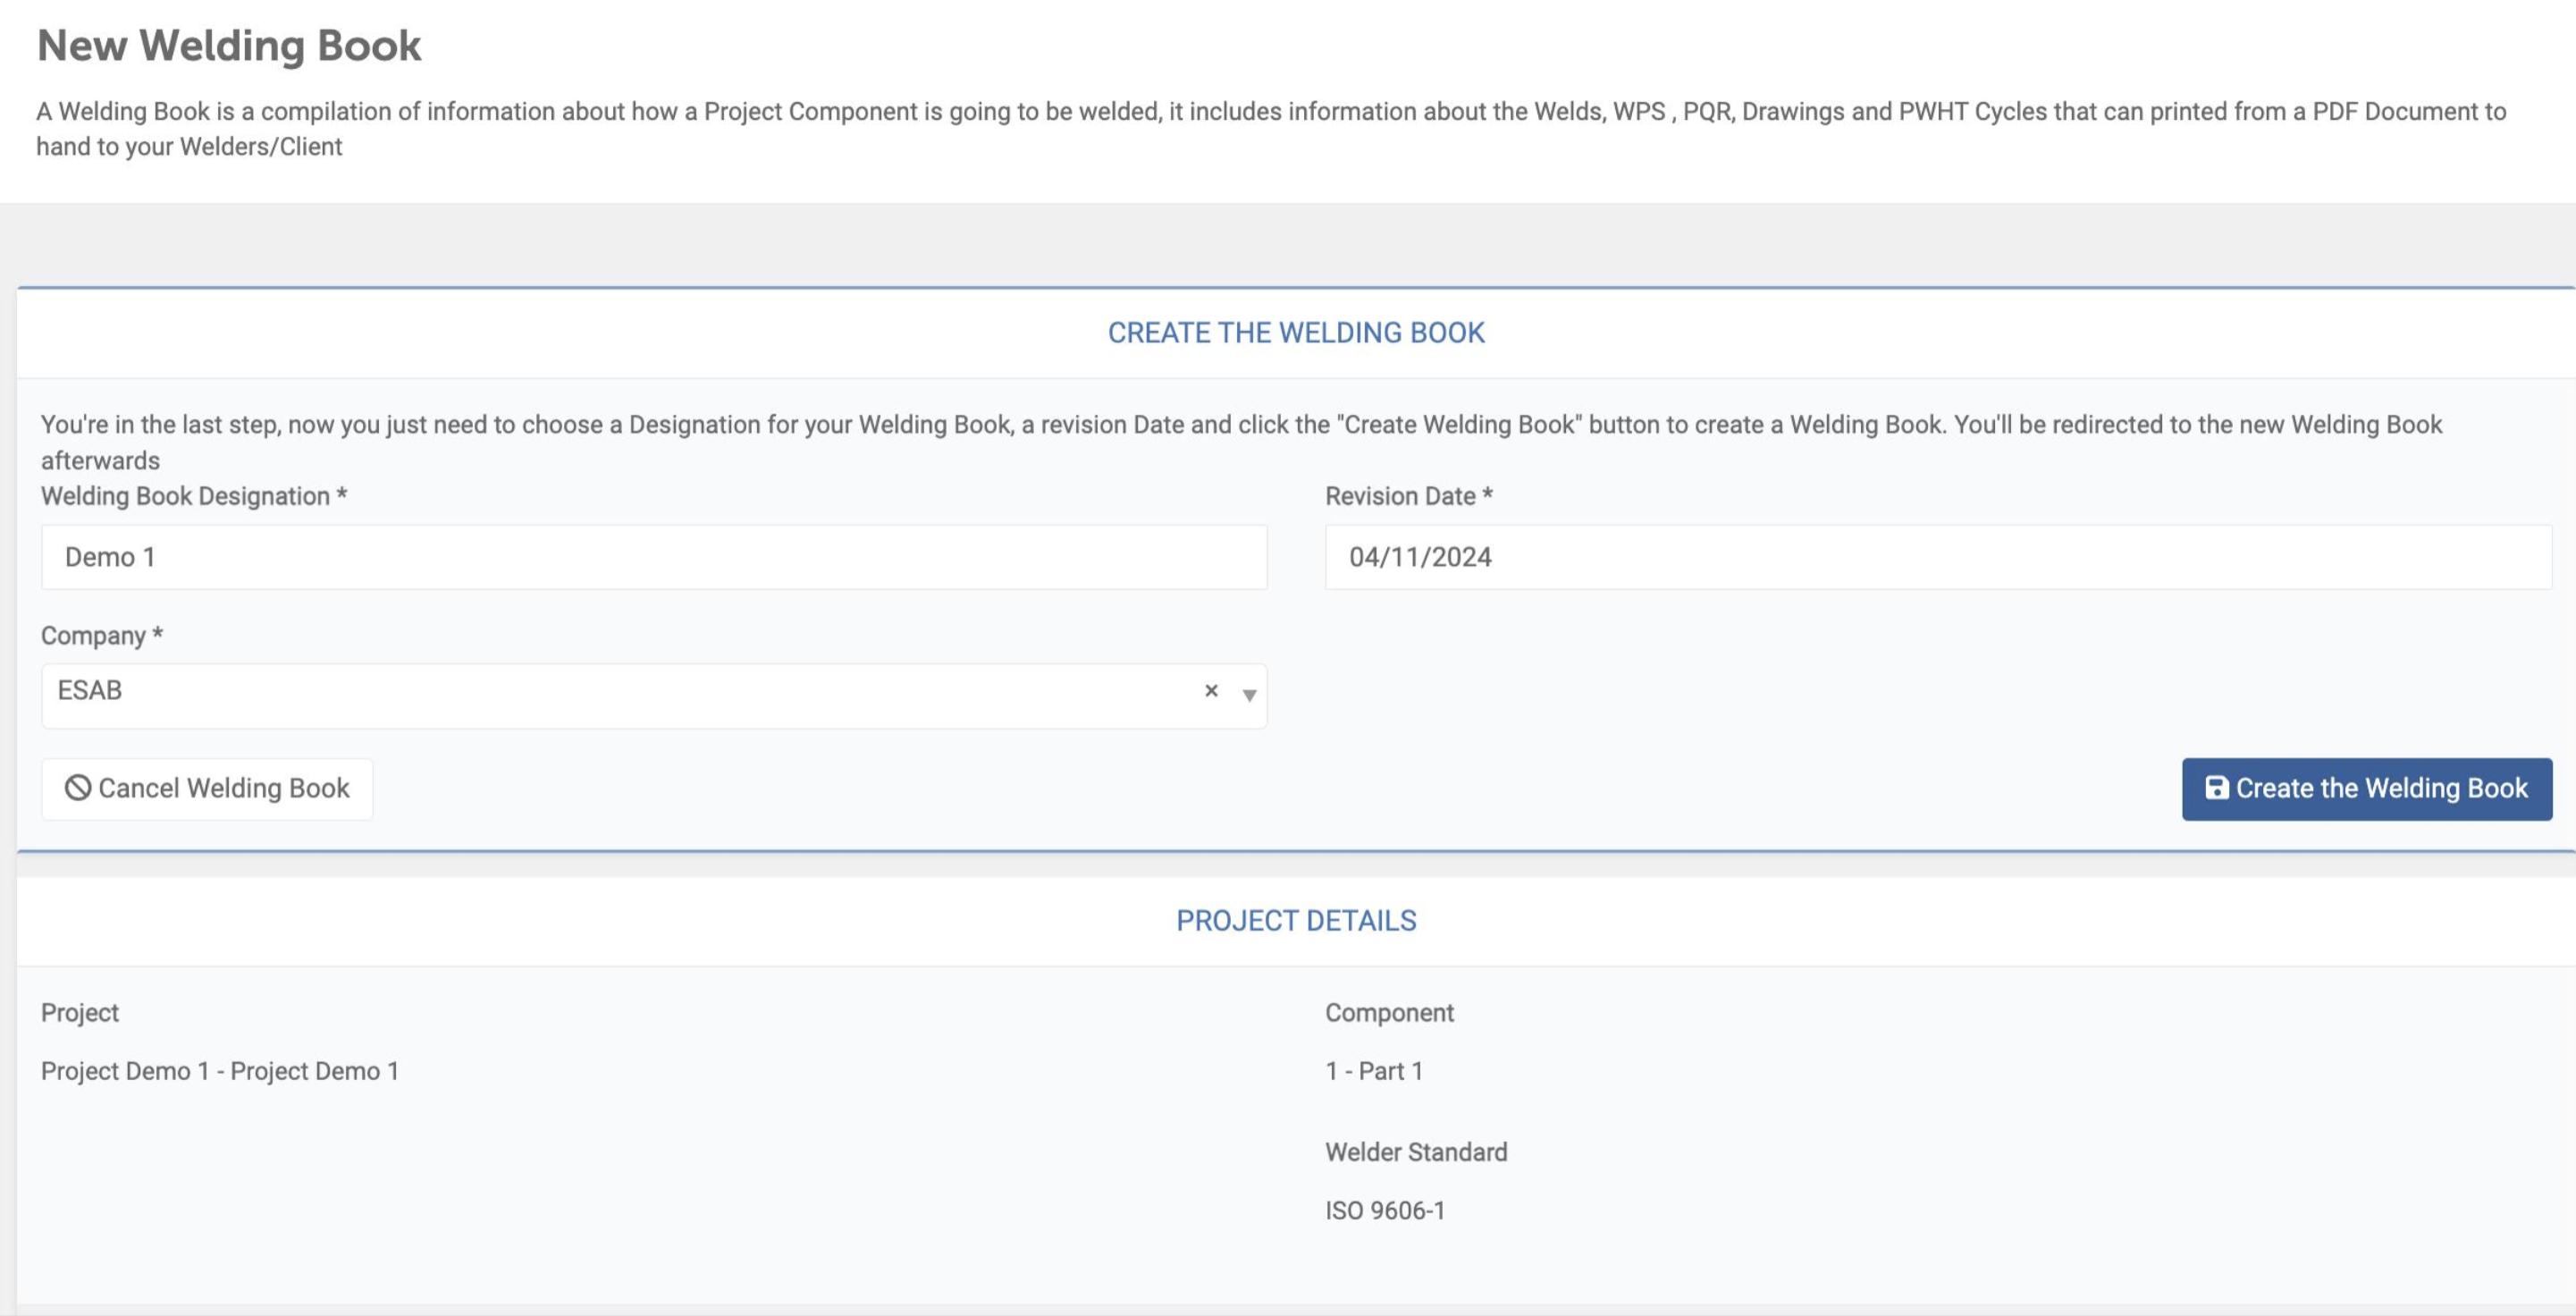Select the ISO 9606-1 standard value

tap(1385, 1211)
